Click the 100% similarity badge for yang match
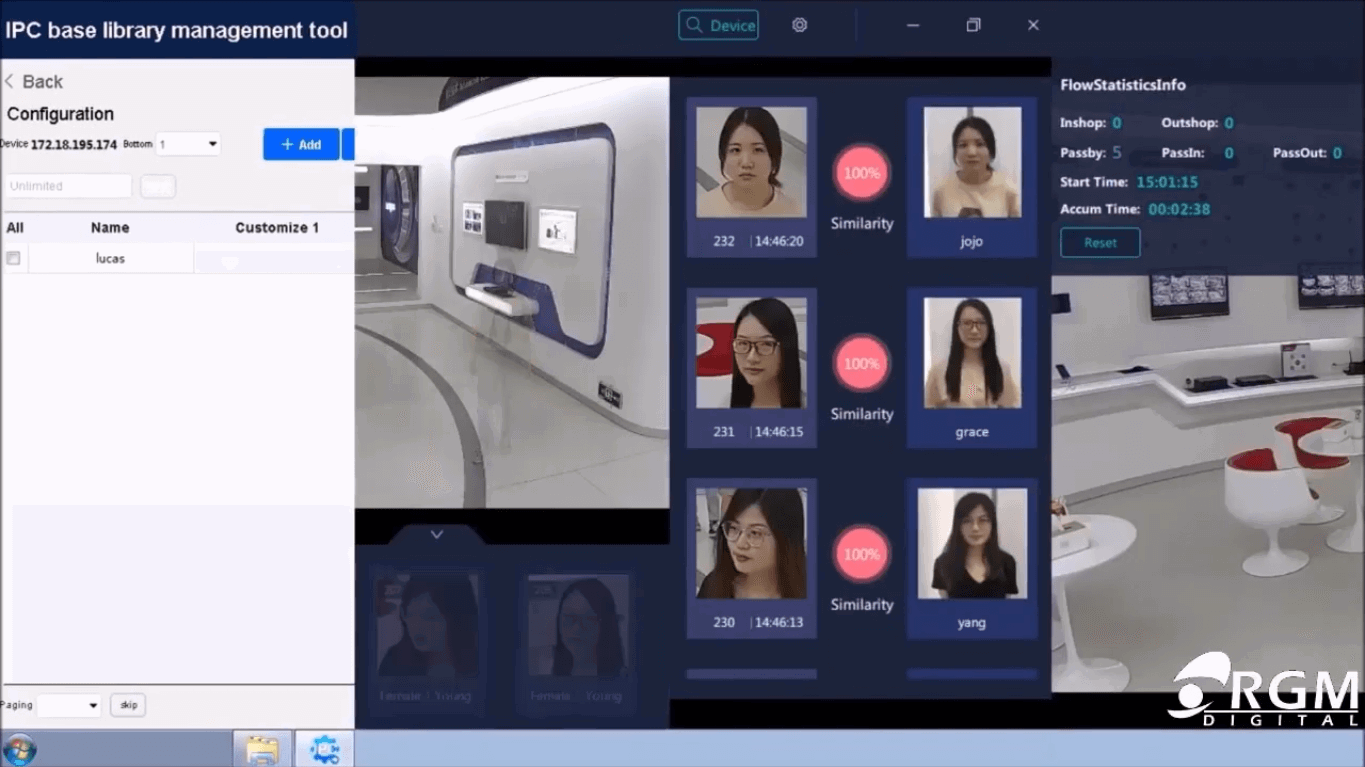Viewport: 1365px width, 767px height. pos(861,553)
